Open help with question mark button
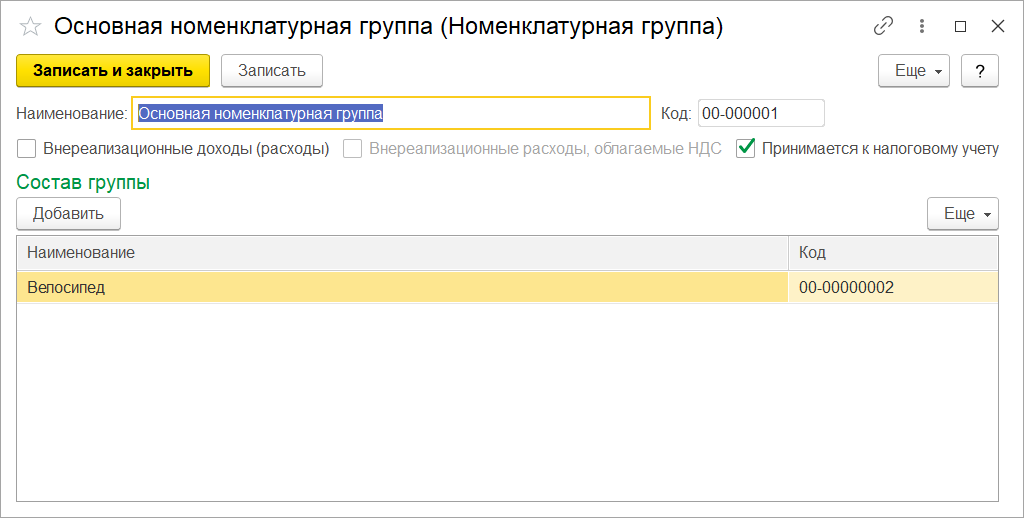Image resolution: width=1024 pixels, height=518 pixels. tap(980, 71)
